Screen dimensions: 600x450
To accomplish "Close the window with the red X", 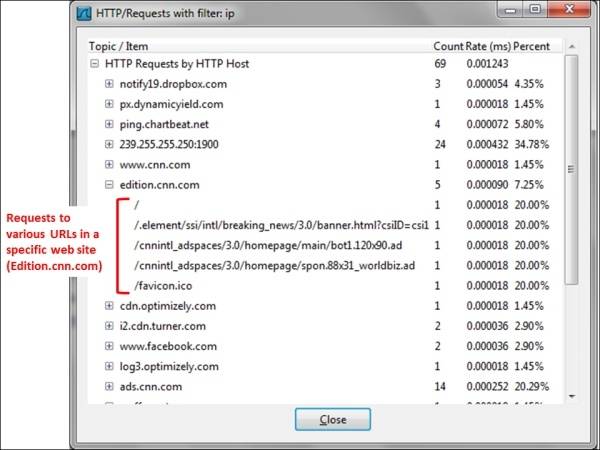I will point(569,9).
